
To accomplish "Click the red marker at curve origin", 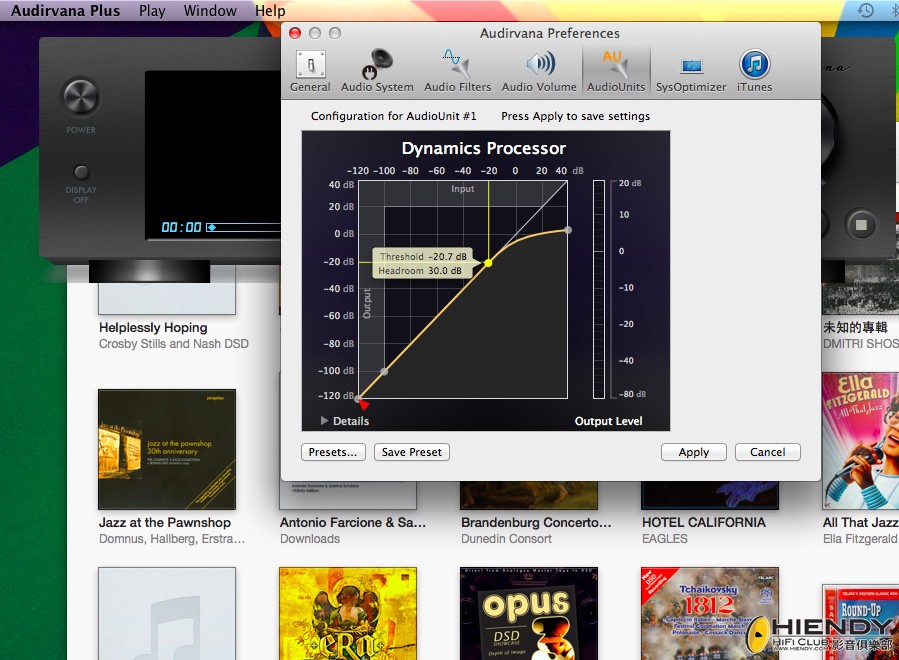I will [363, 404].
